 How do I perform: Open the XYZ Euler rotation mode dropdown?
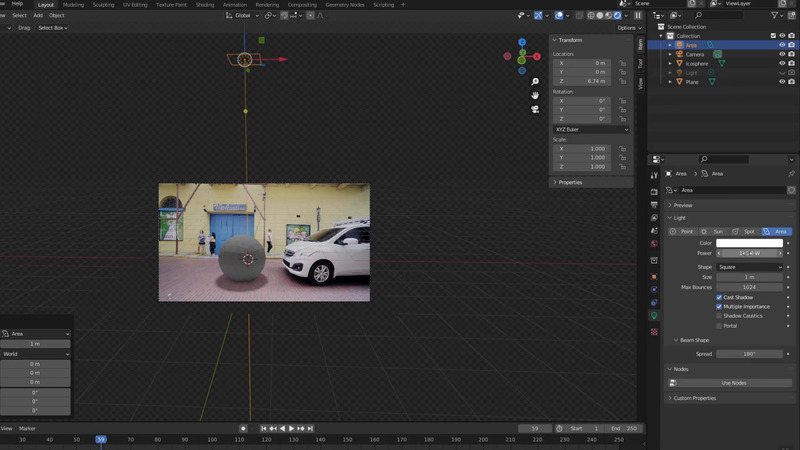tap(592, 129)
